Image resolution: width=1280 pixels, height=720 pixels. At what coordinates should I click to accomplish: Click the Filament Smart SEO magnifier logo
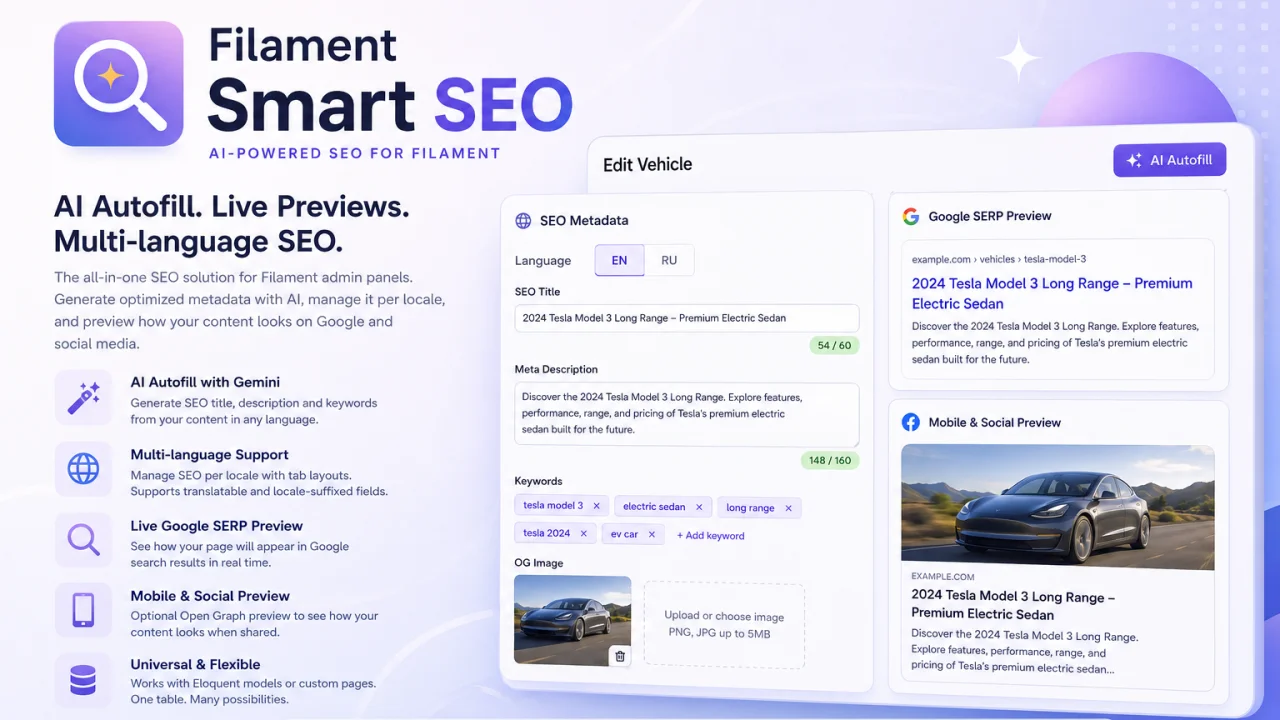[119, 84]
